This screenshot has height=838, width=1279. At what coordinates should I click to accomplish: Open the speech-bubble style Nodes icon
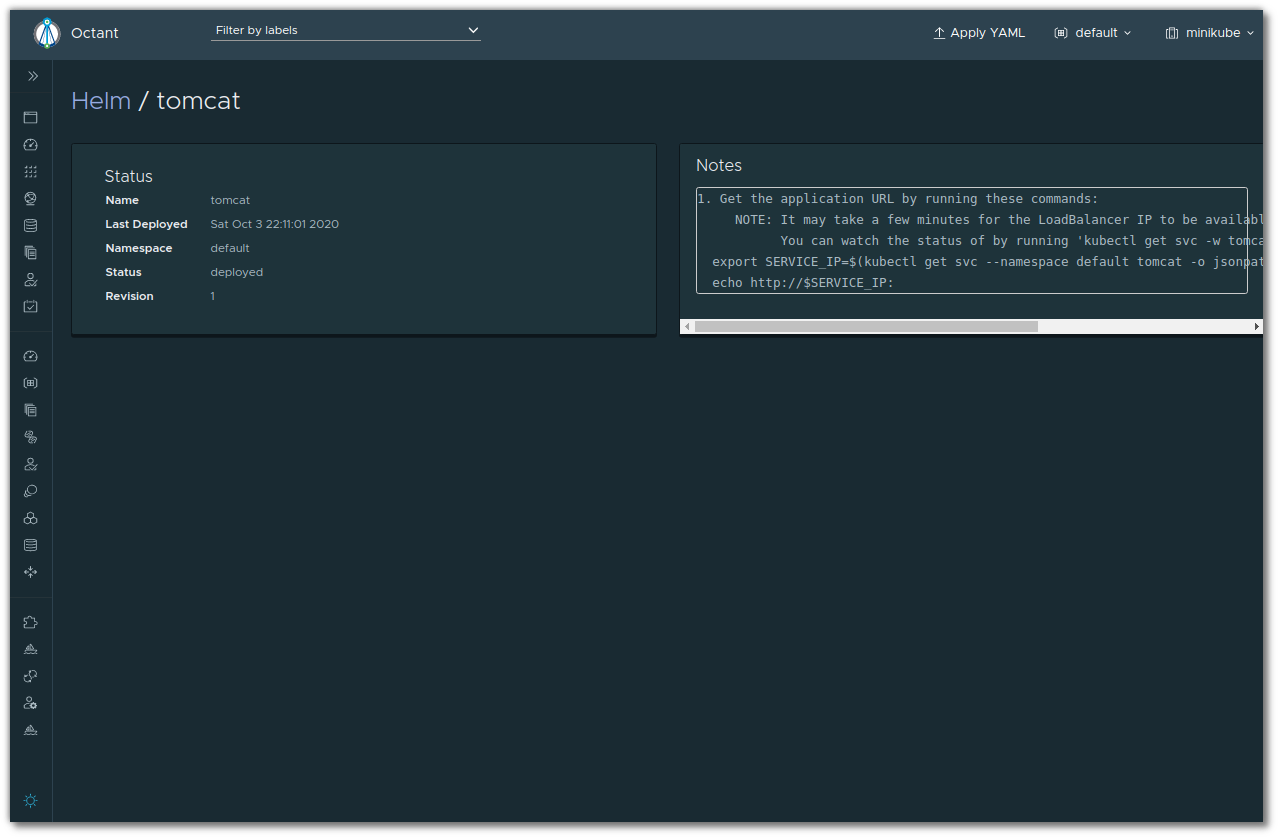pyautogui.click(x=31, y=491)
